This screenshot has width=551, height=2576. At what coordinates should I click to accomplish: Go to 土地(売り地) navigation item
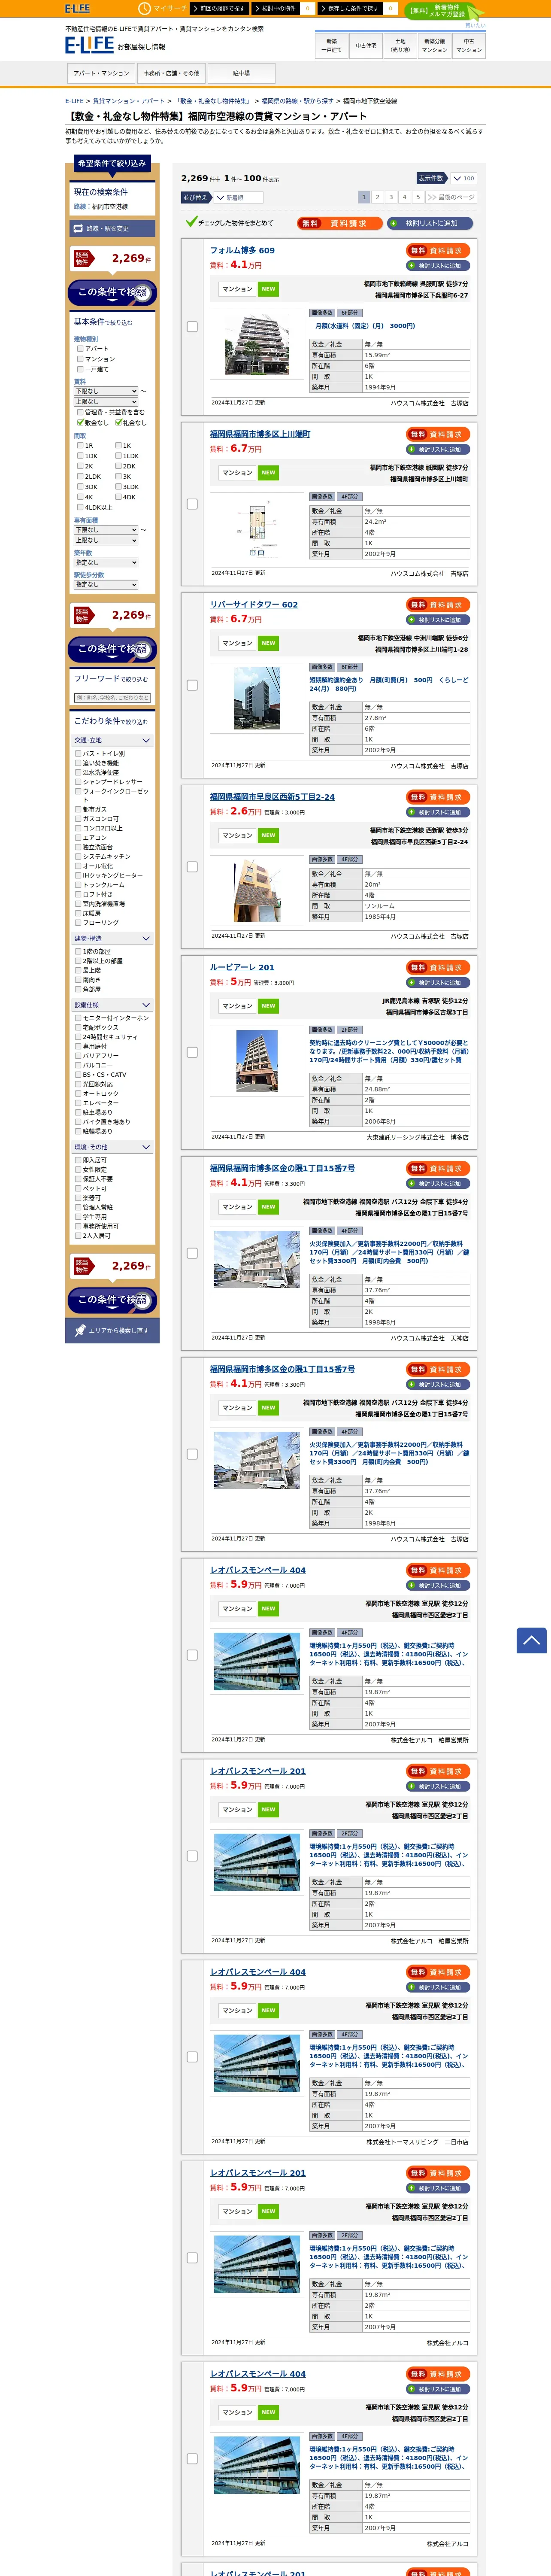(x=400, y=45)
